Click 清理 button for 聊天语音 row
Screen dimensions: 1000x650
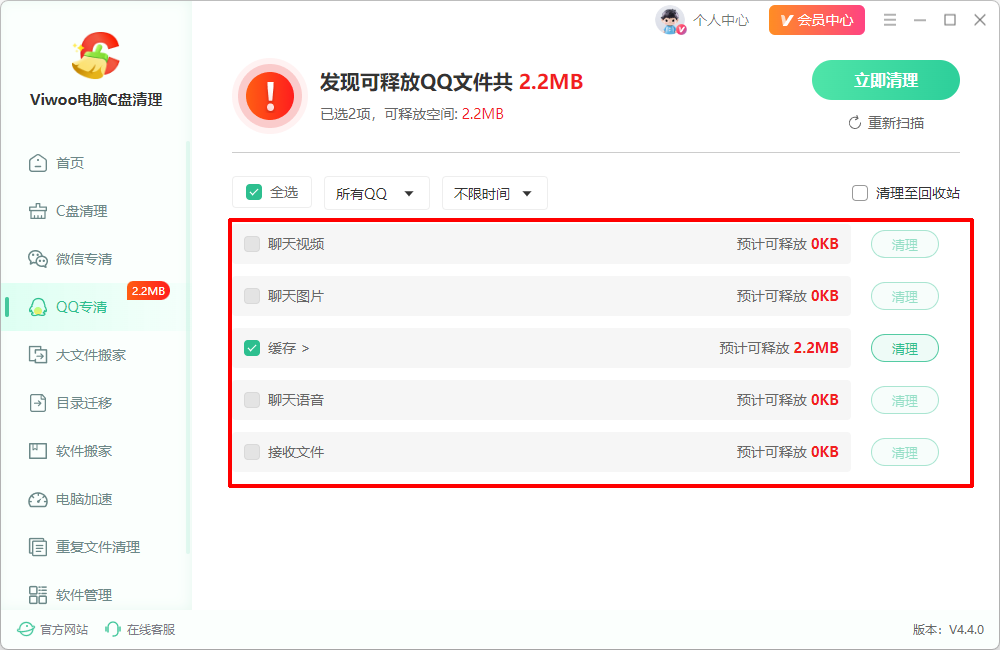[905, 401]
